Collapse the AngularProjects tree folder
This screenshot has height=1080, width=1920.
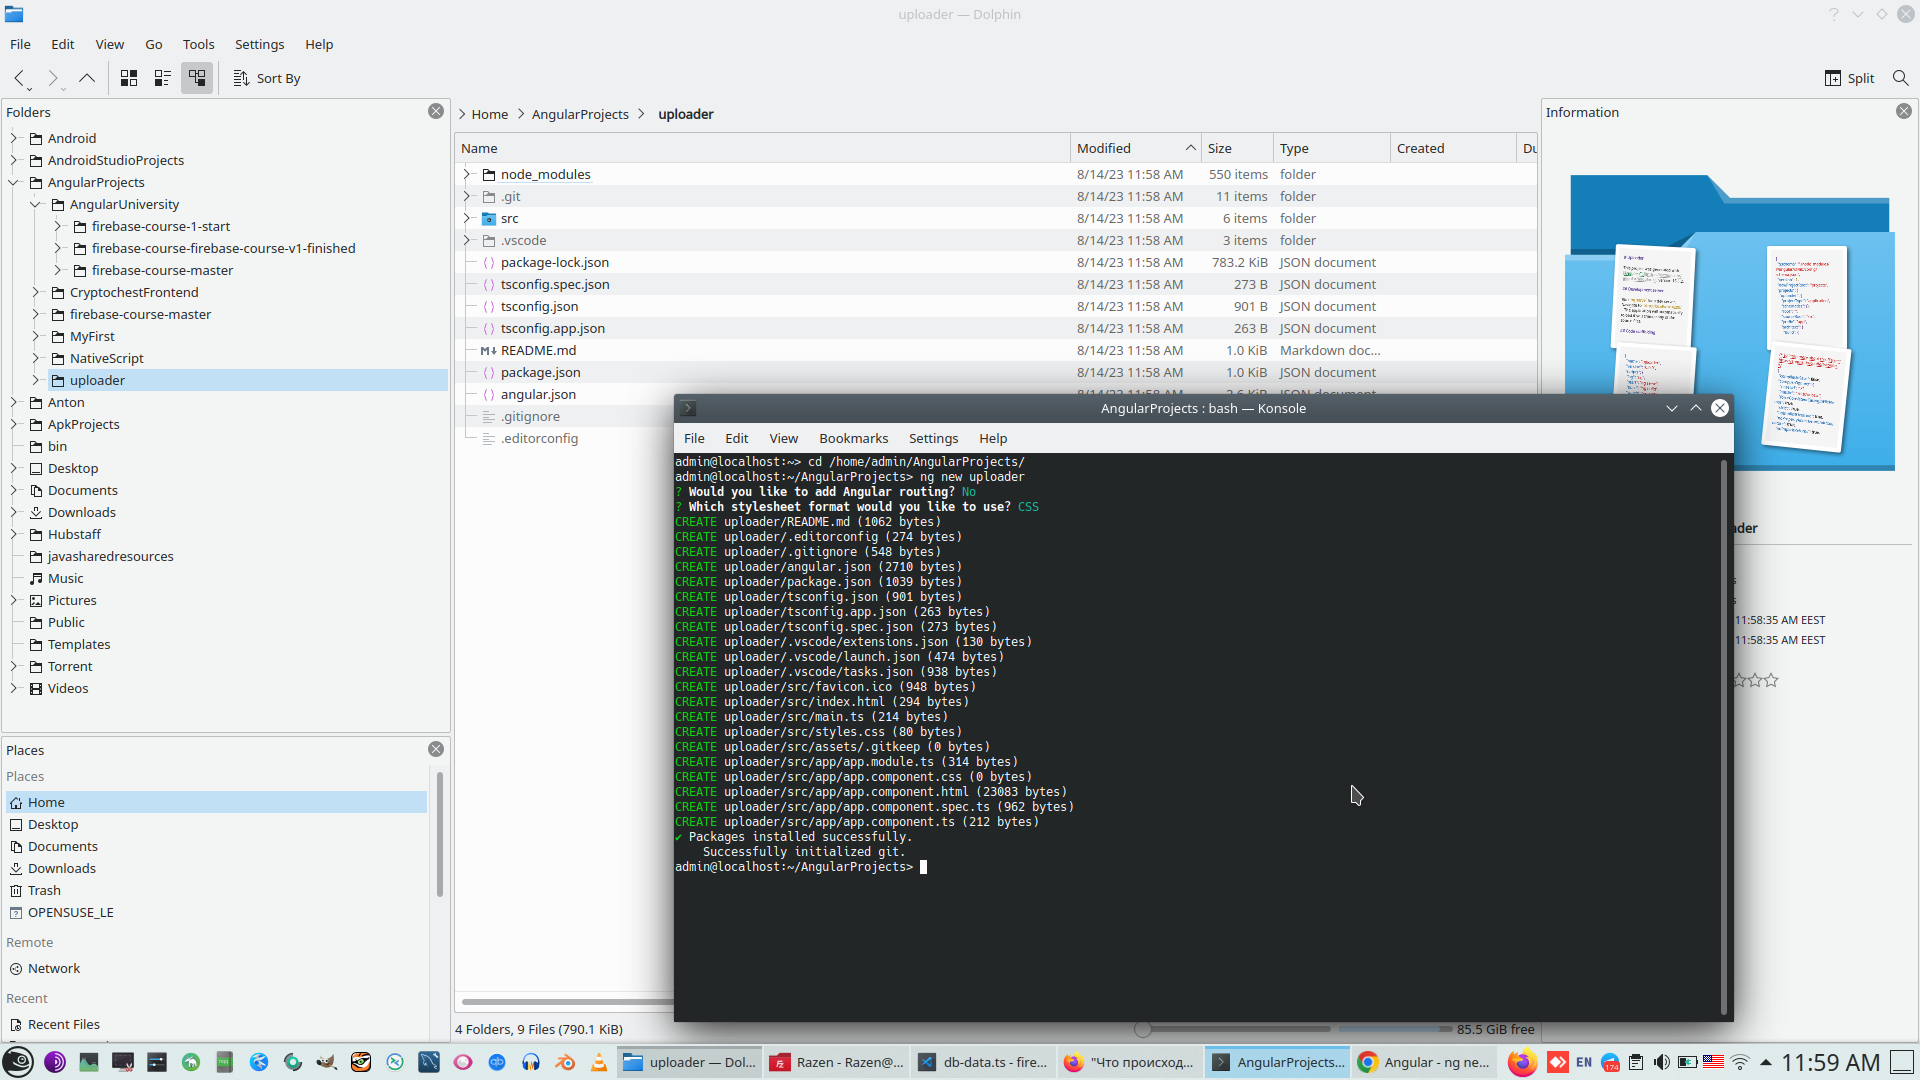[x=14, y=182]
